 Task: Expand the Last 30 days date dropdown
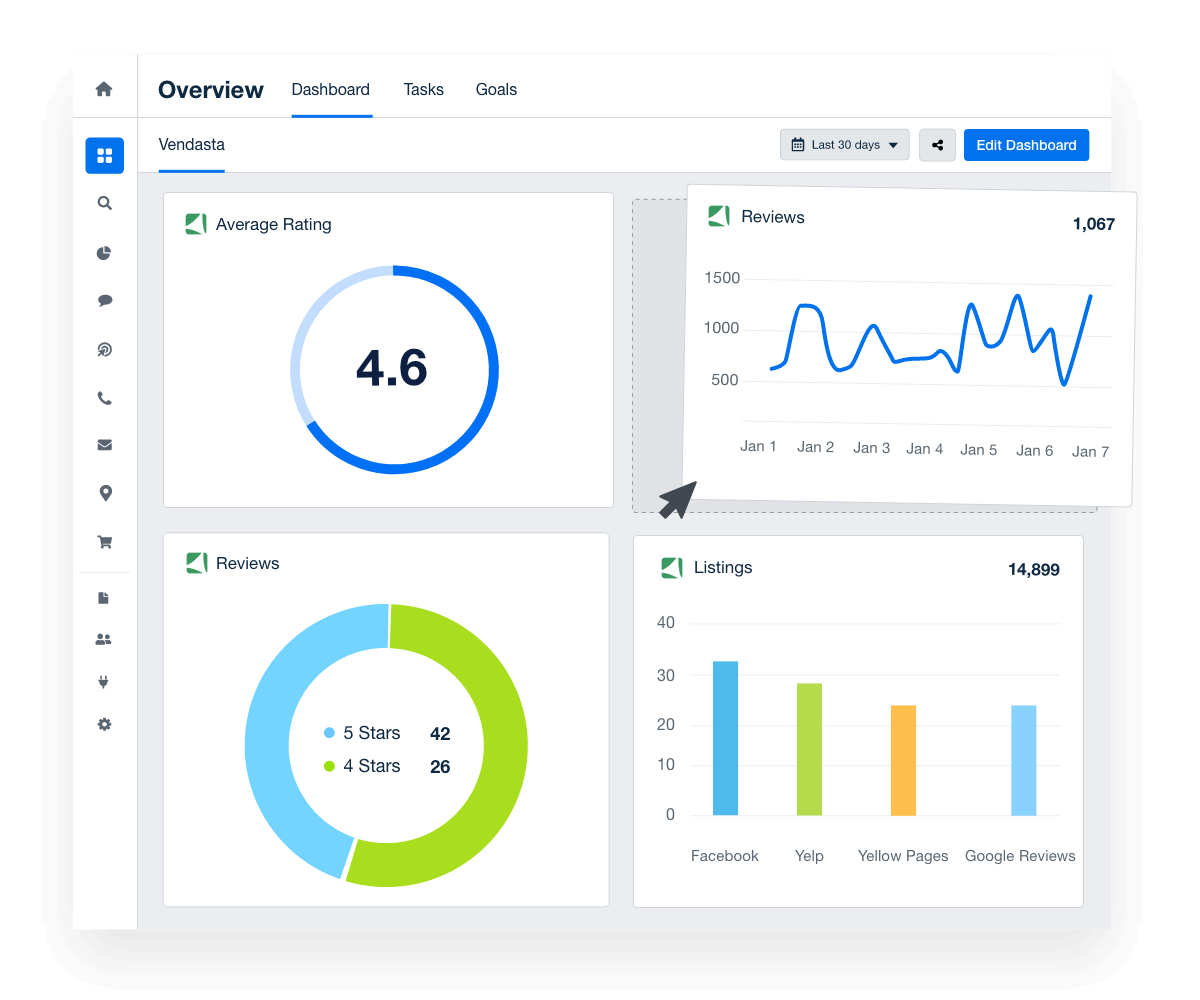pyautogui.click(x=845, y=145)
